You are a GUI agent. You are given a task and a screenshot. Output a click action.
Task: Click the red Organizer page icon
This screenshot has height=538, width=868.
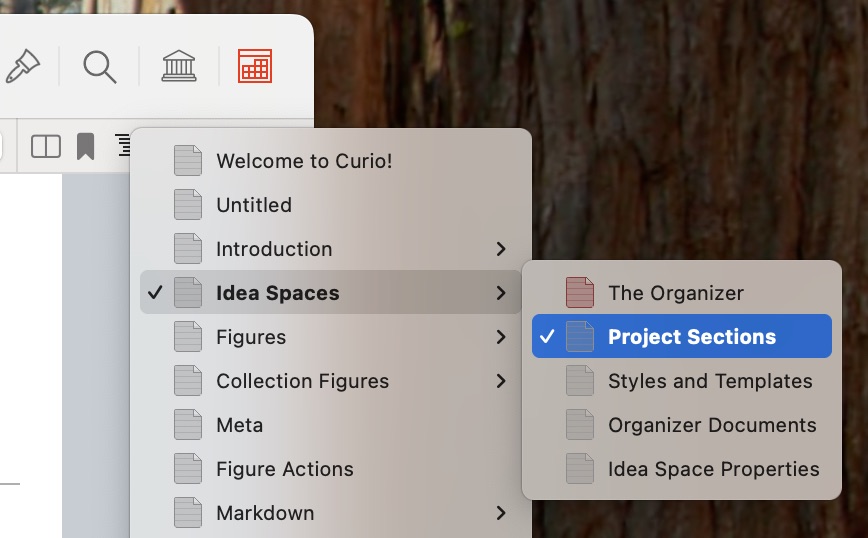click(x=580, y=293)
